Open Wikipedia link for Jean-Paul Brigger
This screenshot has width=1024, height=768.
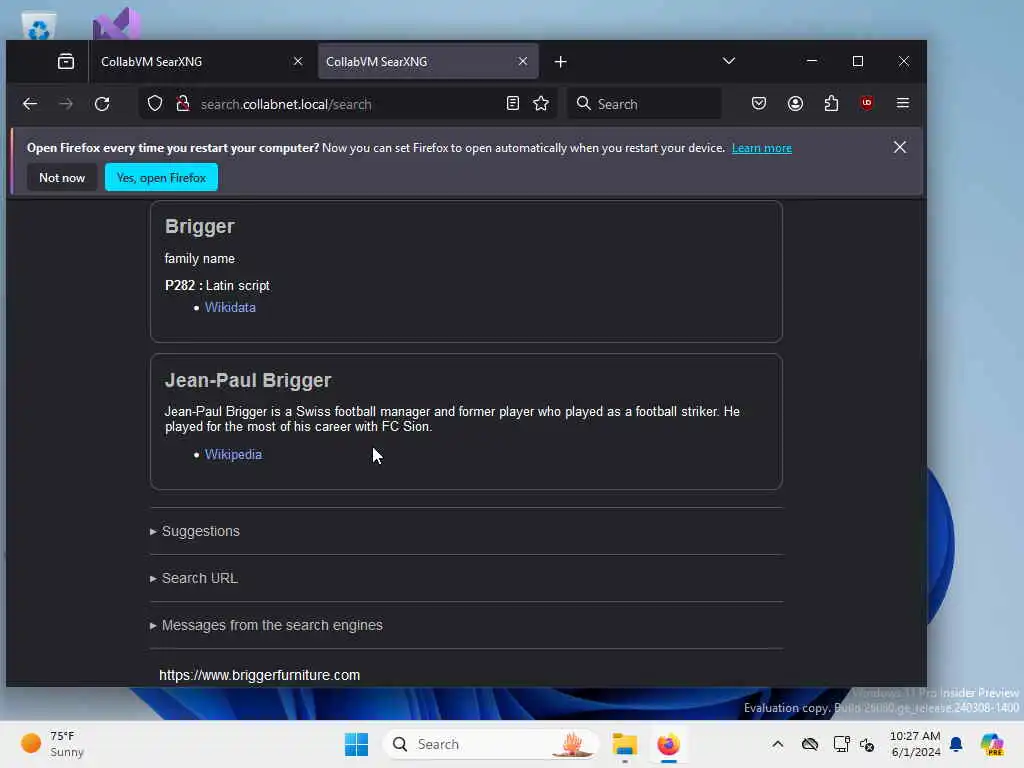(233, 455)
